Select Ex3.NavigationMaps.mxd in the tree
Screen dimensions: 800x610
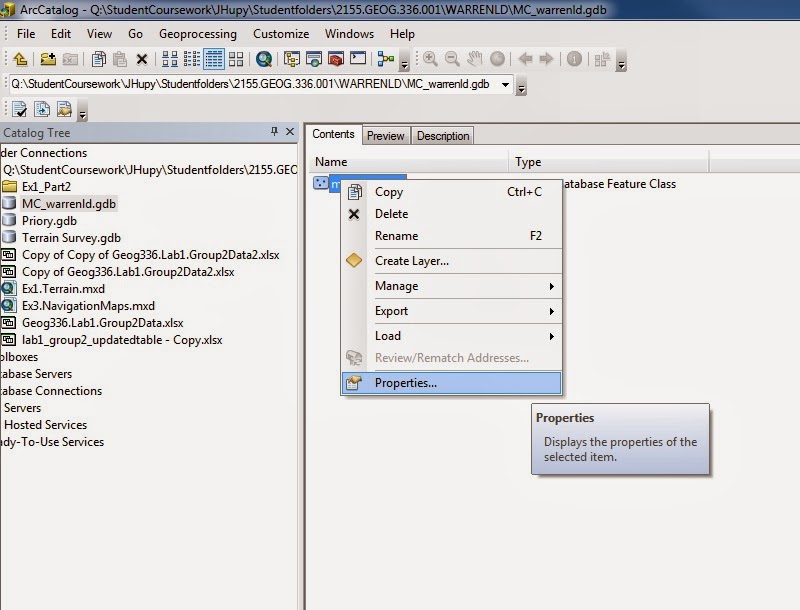click(x=88, y=306)
